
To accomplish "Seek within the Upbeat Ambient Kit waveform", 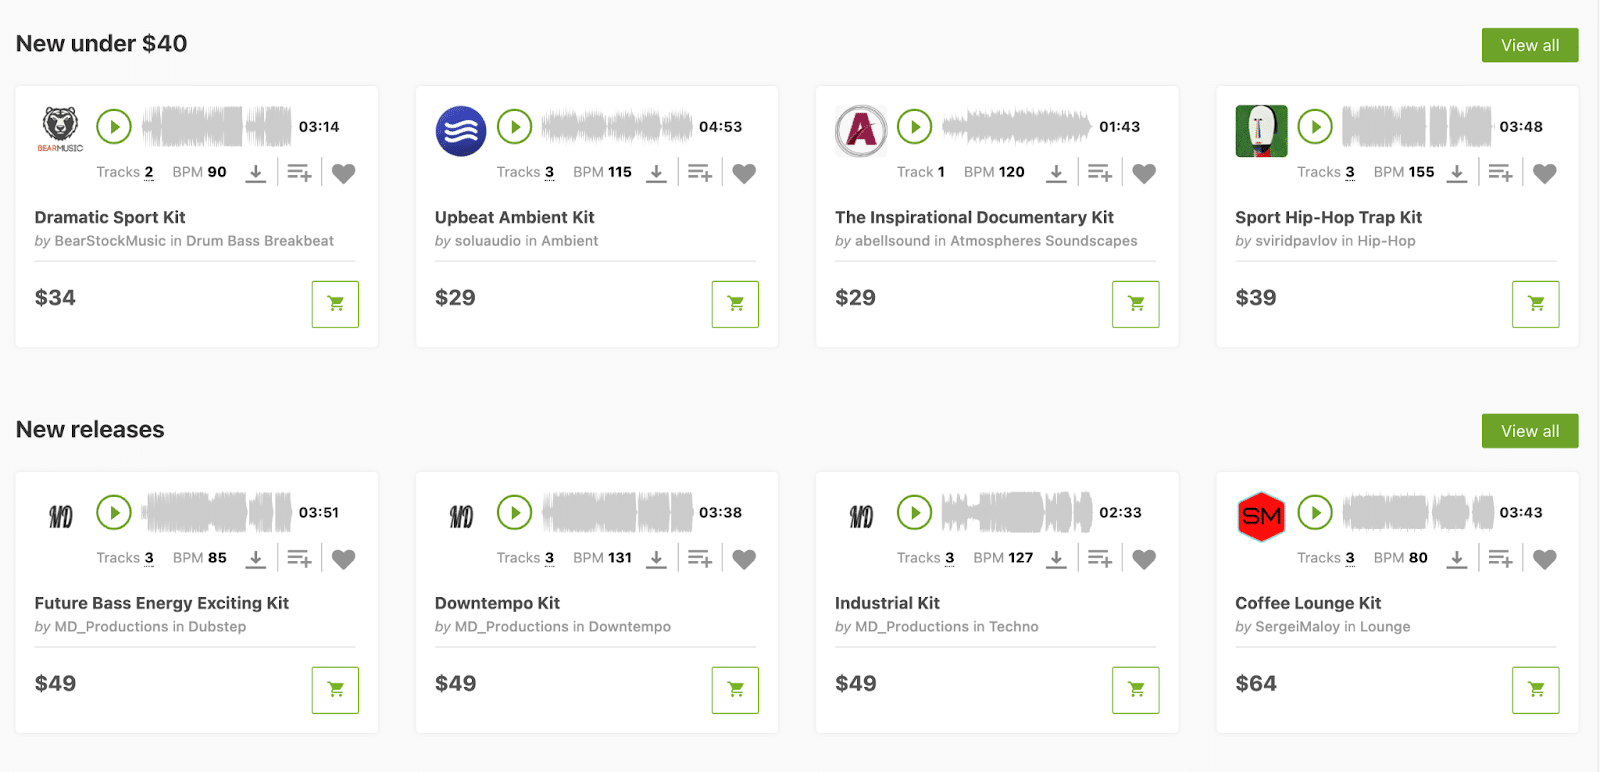I will click(x=617, y=127).
